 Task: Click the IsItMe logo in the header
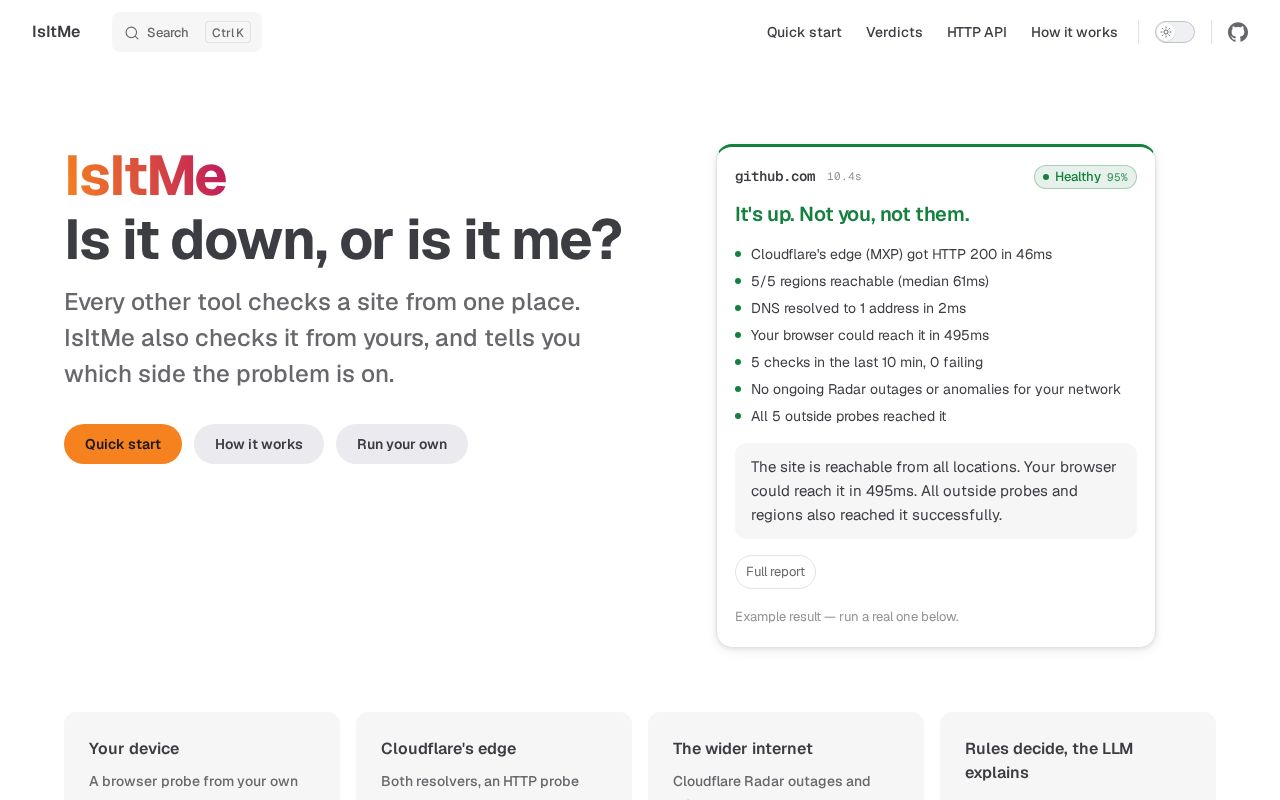tap(56, 32)
